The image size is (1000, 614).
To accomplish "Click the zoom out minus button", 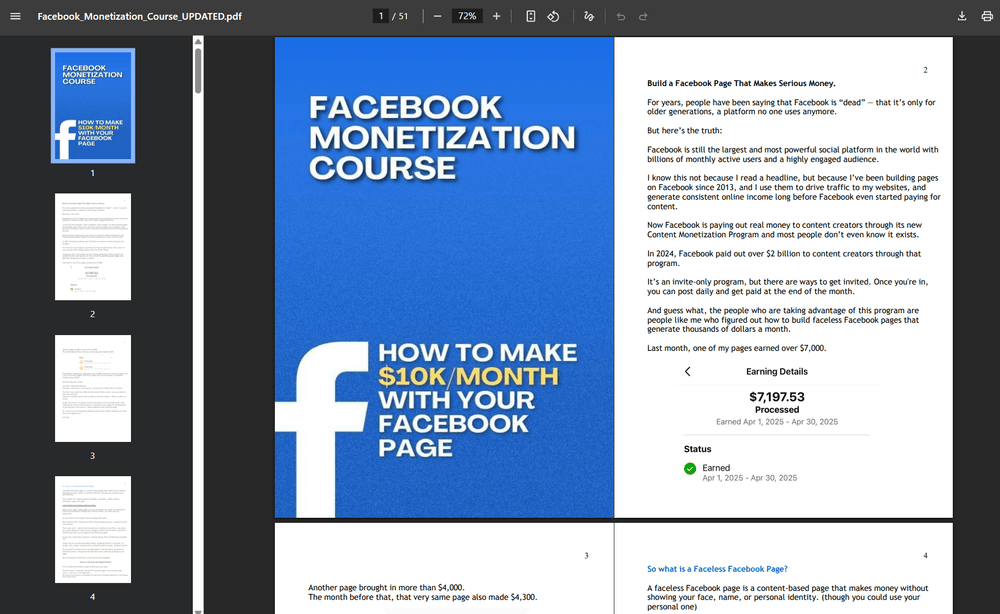I will coord(438,16).
